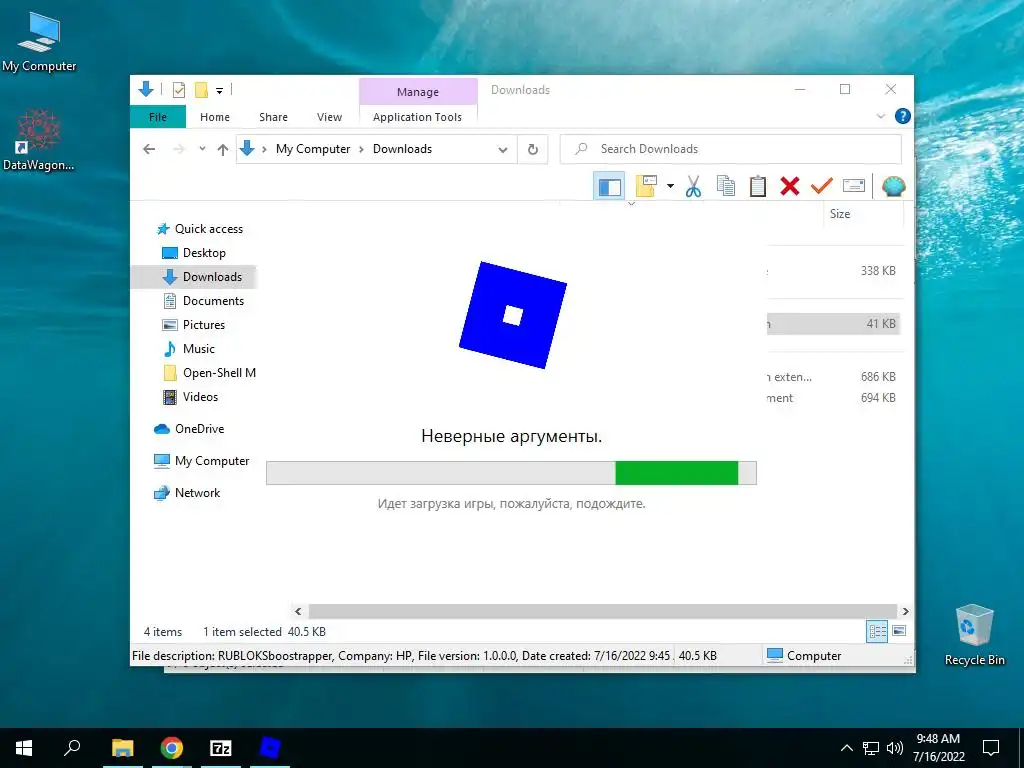Open Google Chrome from the taskbar

(x=171, y=748)
